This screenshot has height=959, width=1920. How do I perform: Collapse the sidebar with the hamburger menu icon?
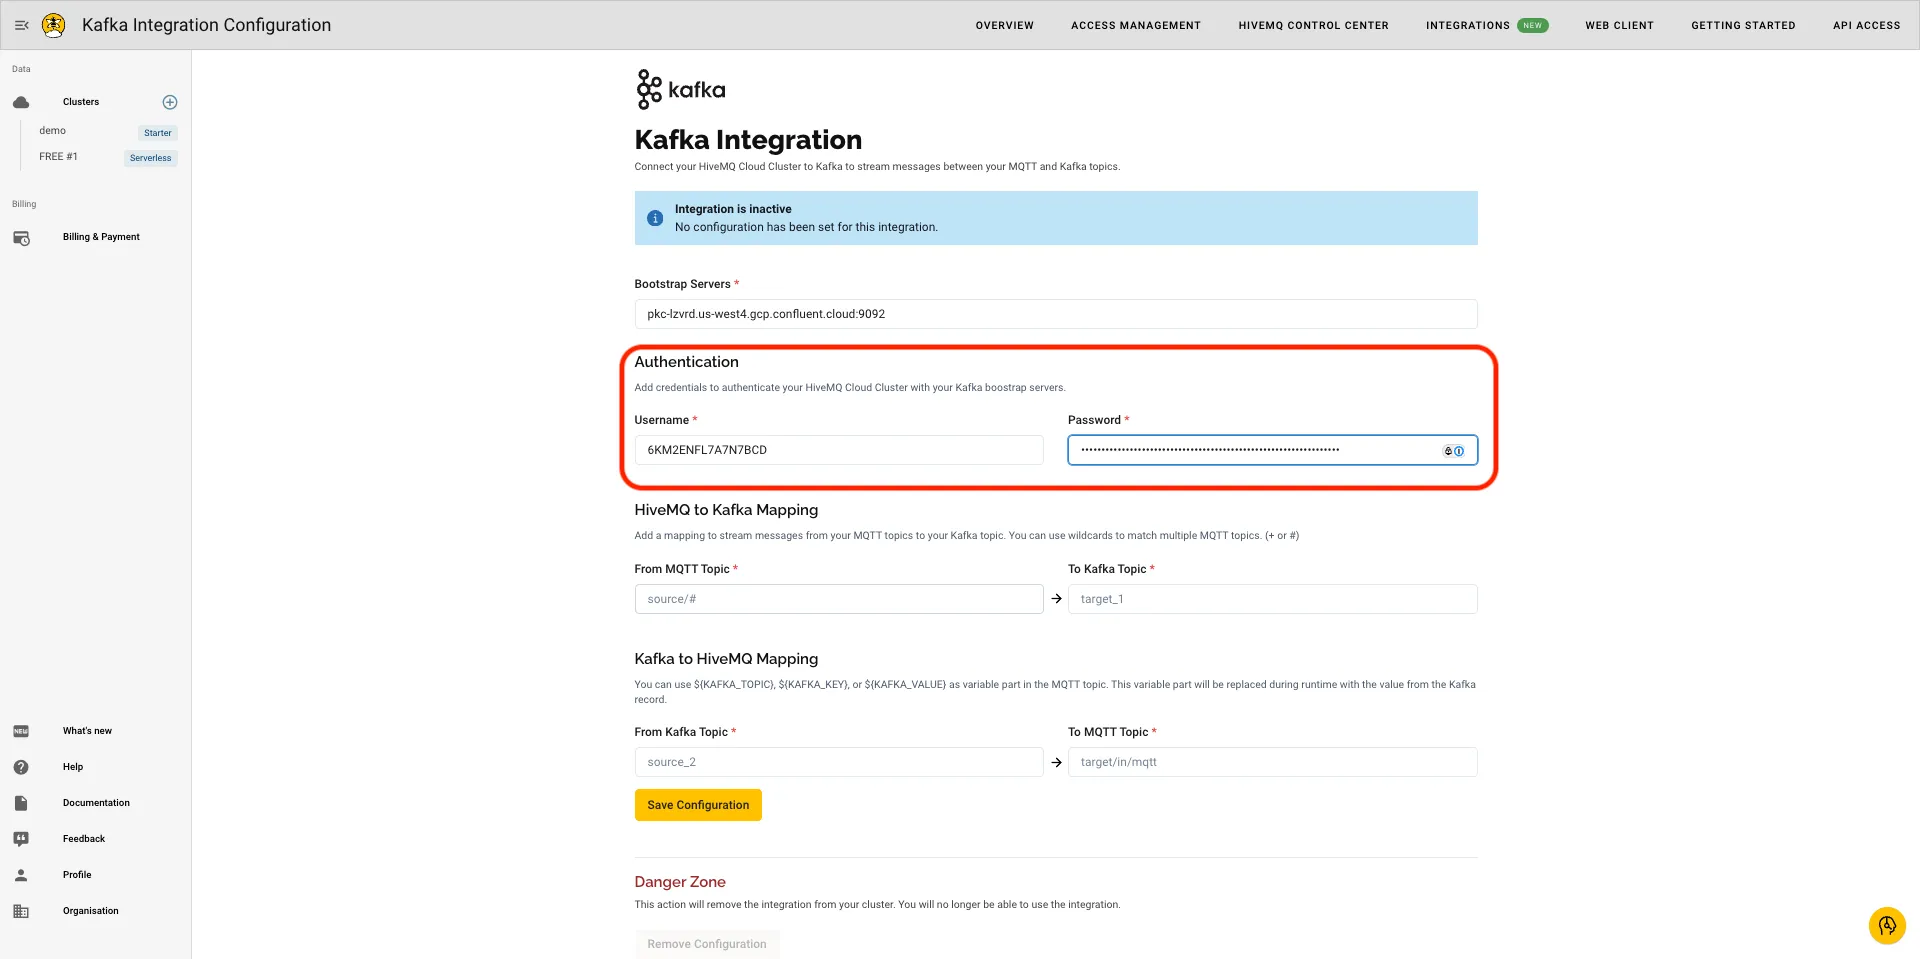coord(21,25)
